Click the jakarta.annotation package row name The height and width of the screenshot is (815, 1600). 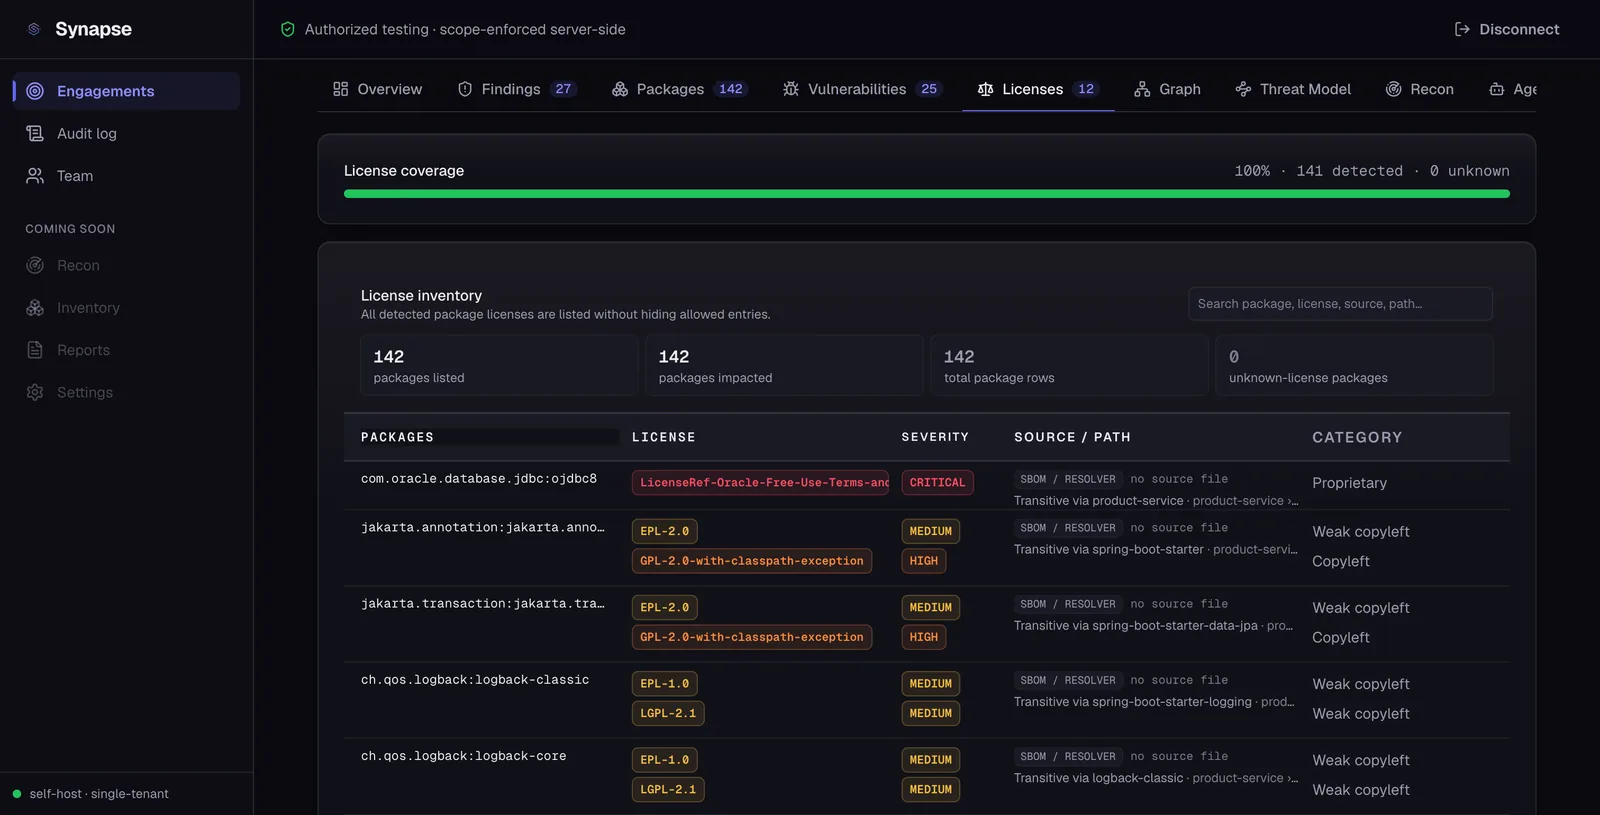[x=483, y=528]
